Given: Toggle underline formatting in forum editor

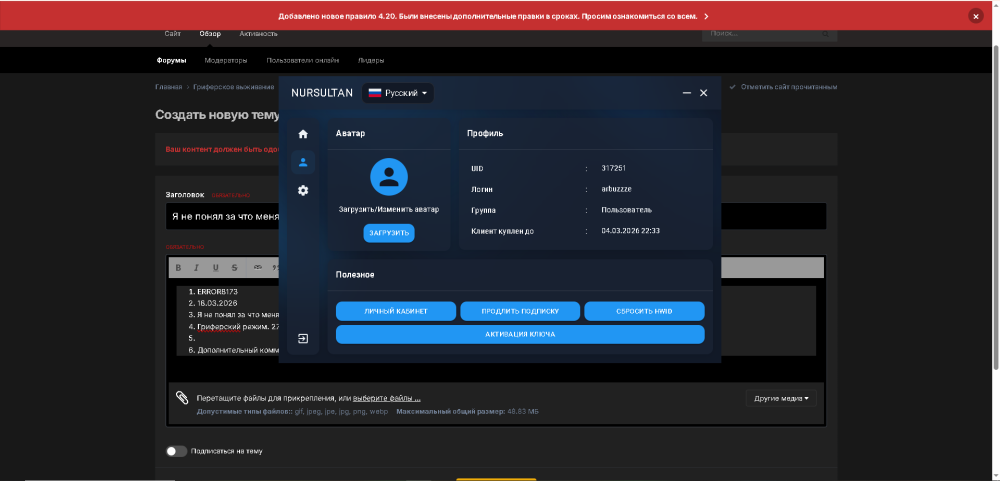Looking at the screenshot, I should (x=216, y=267).
